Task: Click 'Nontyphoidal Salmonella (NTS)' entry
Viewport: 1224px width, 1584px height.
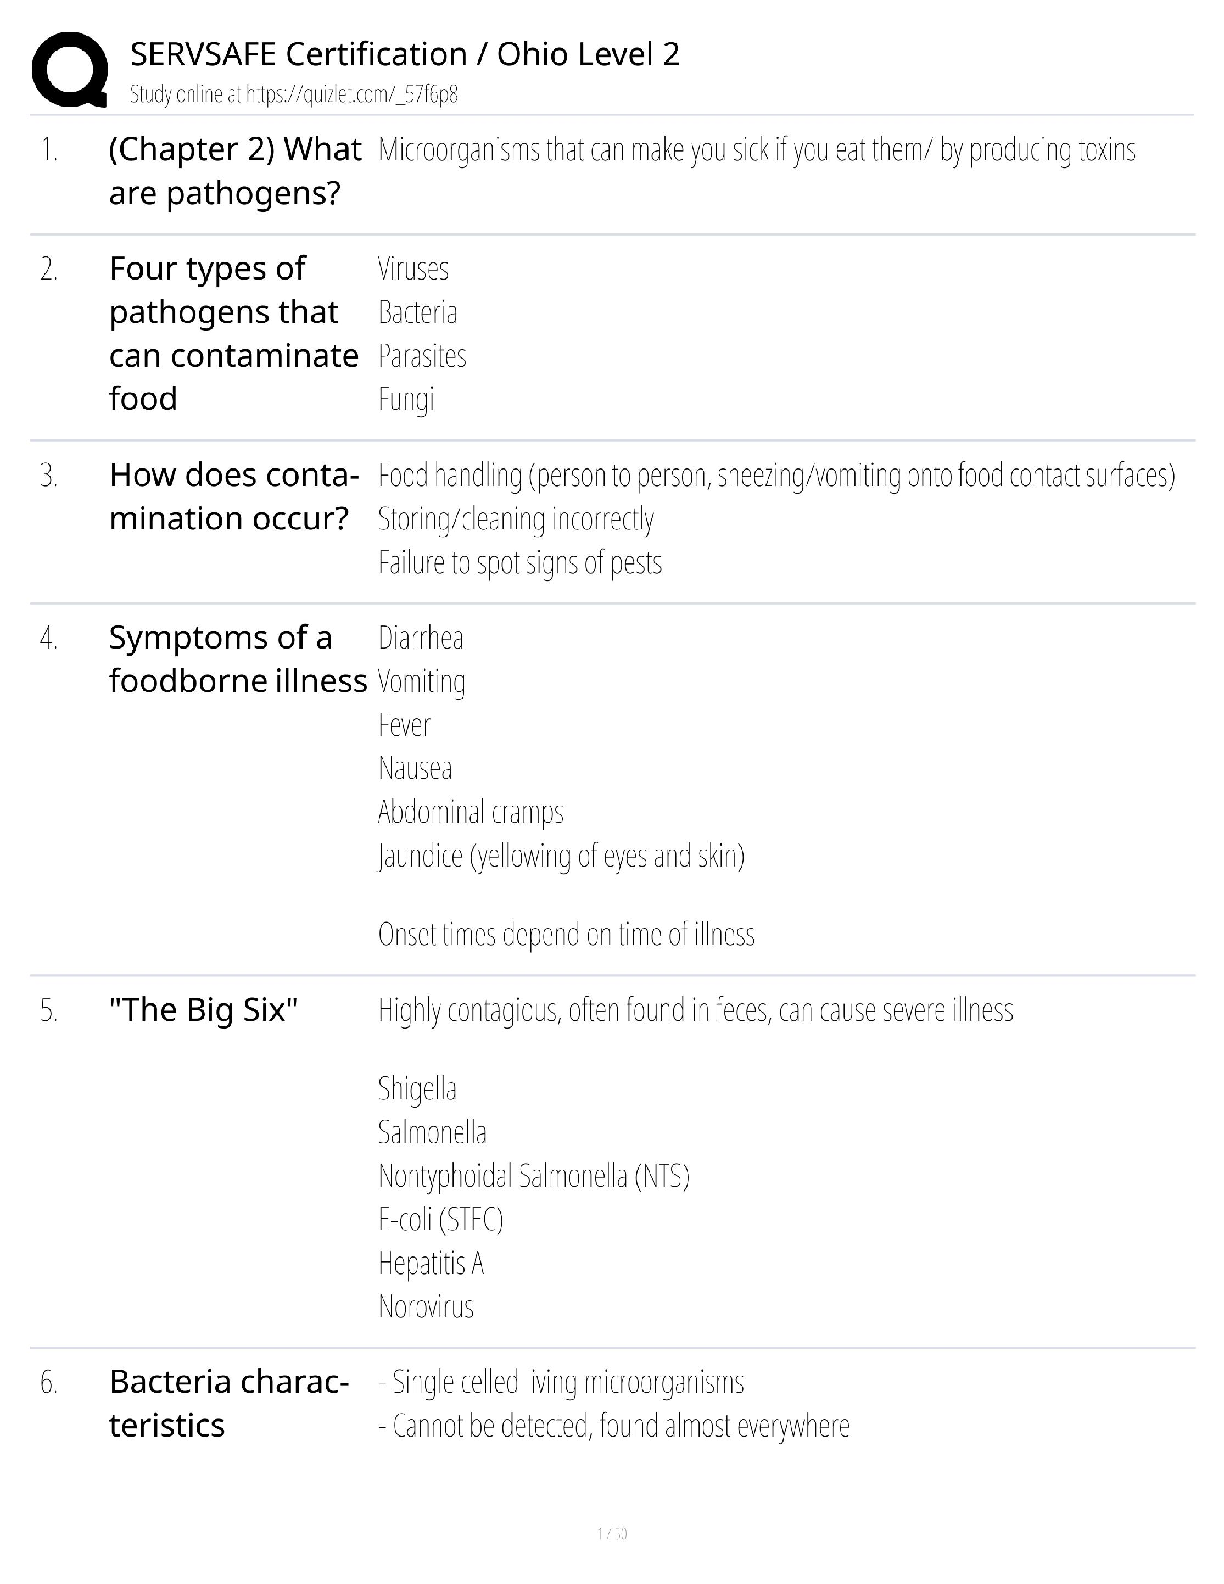Action: click(x=534, y=1175)
